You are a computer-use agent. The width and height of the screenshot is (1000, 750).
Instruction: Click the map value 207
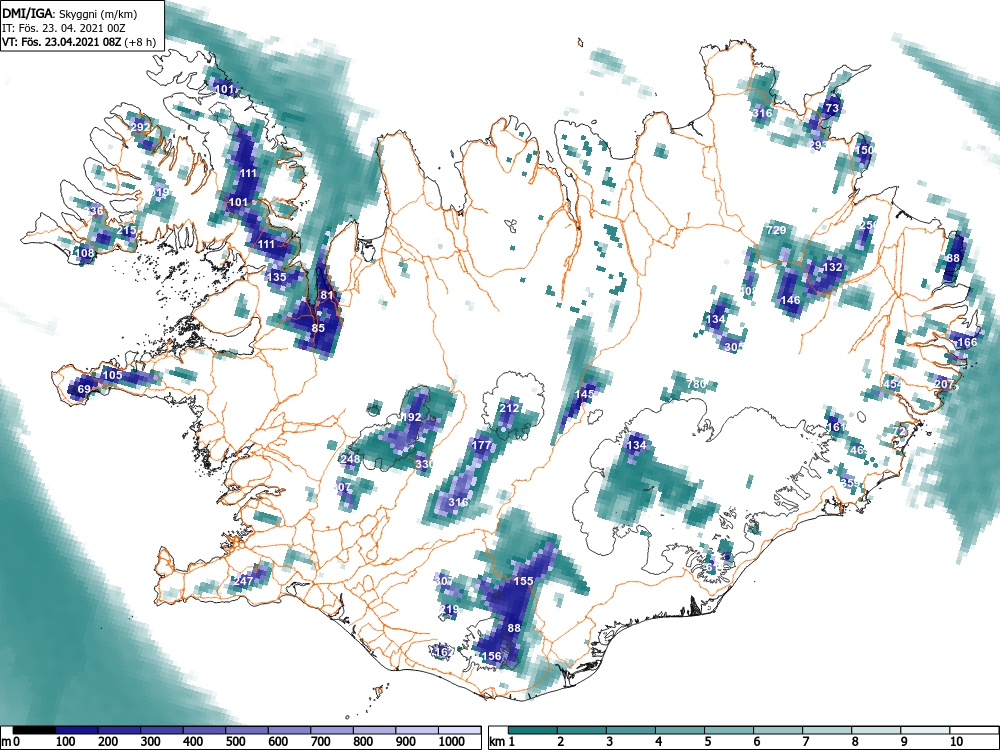[944, 384]
